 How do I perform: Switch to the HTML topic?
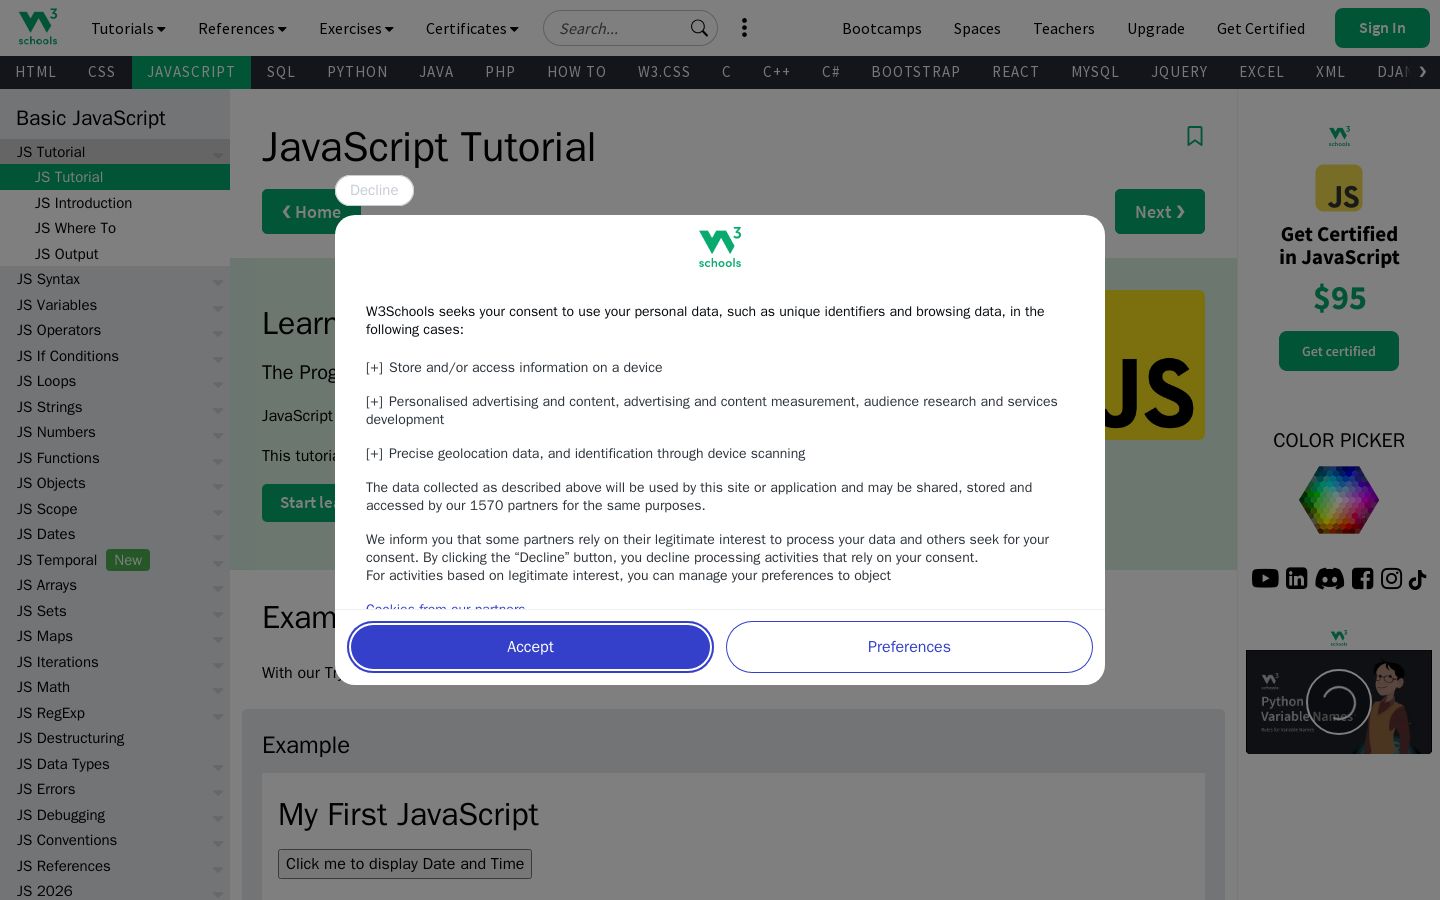(36, 72)
